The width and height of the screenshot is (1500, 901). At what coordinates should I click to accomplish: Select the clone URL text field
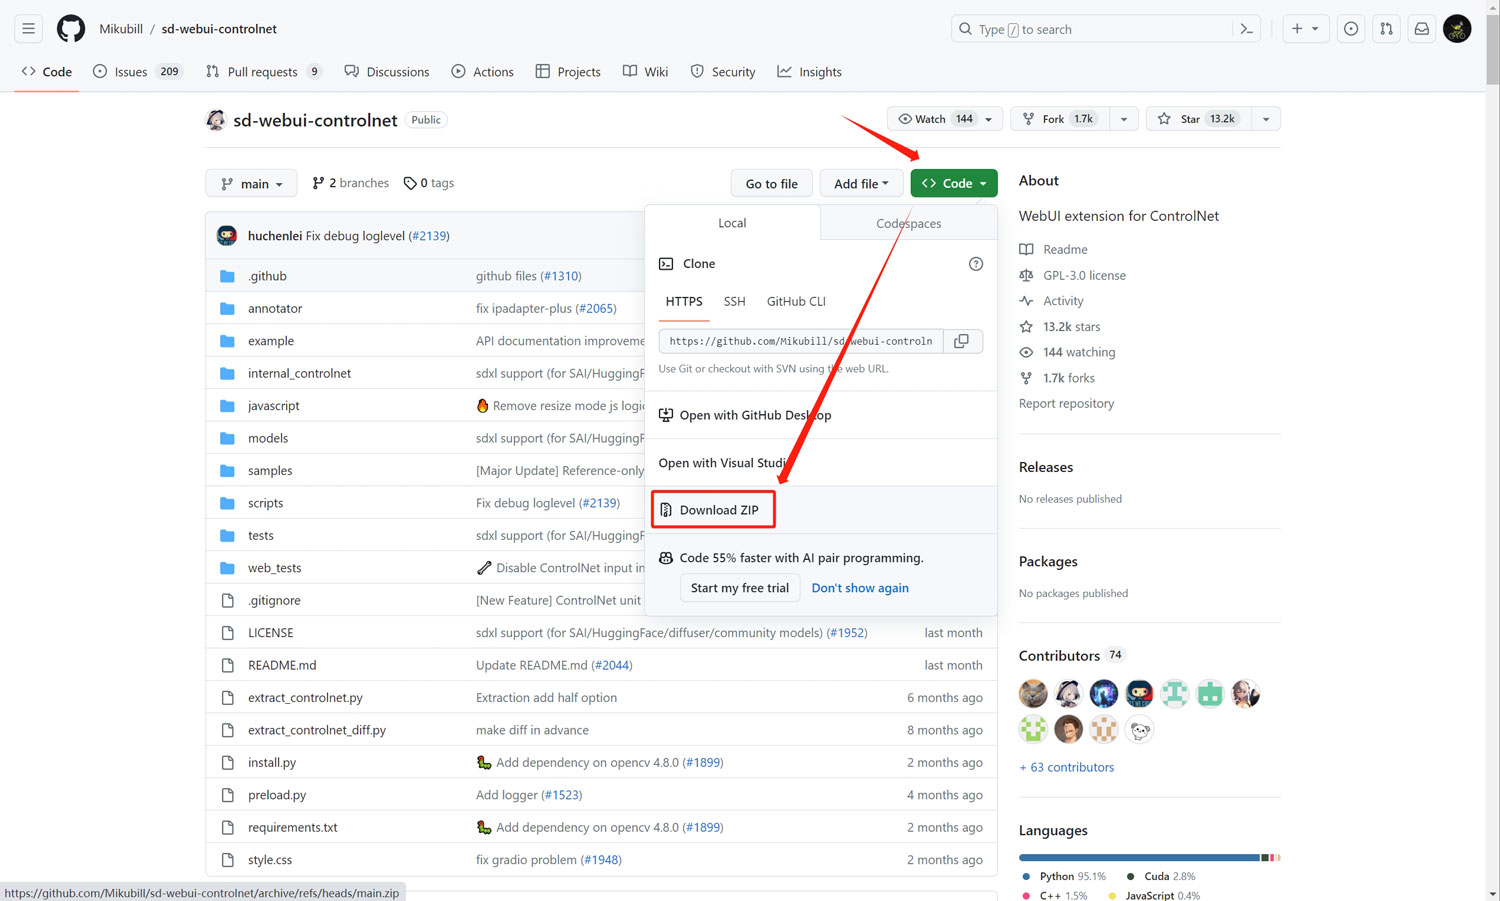801,341
